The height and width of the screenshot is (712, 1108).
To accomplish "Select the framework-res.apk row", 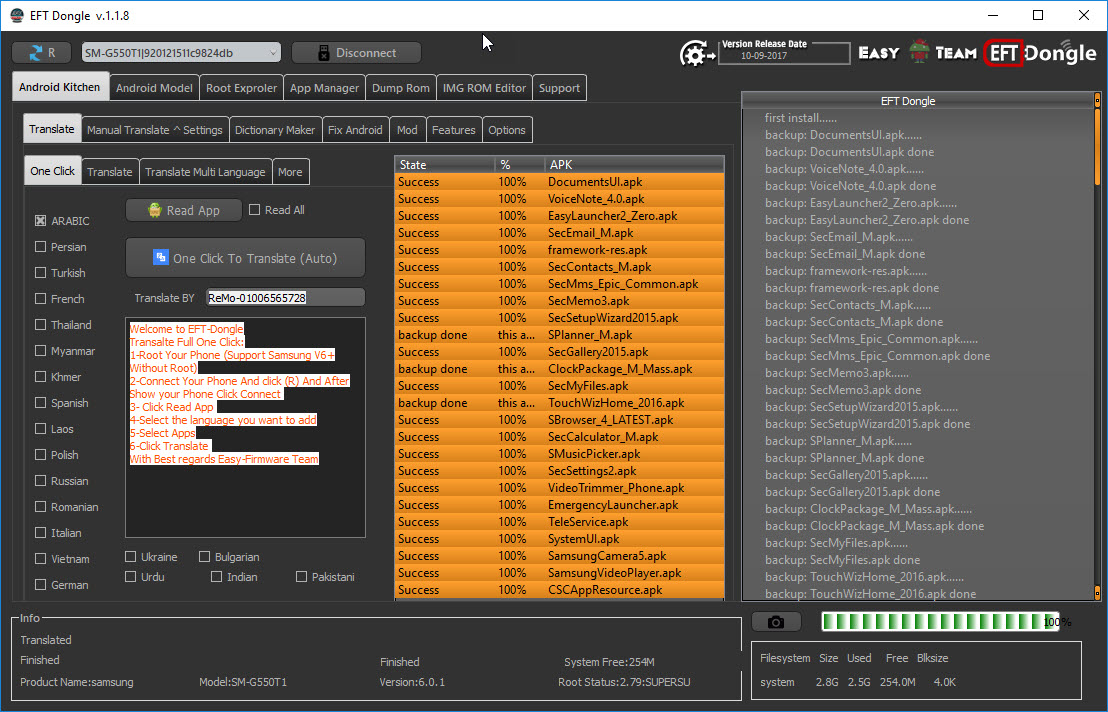I will 560,249.
